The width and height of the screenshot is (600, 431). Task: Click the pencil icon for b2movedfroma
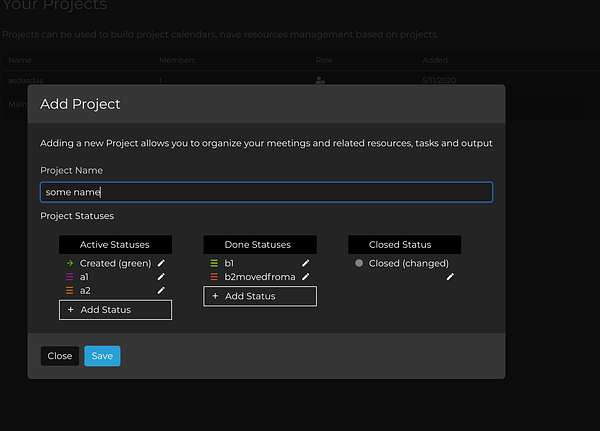pyautogui.click(x=305, y=276)
